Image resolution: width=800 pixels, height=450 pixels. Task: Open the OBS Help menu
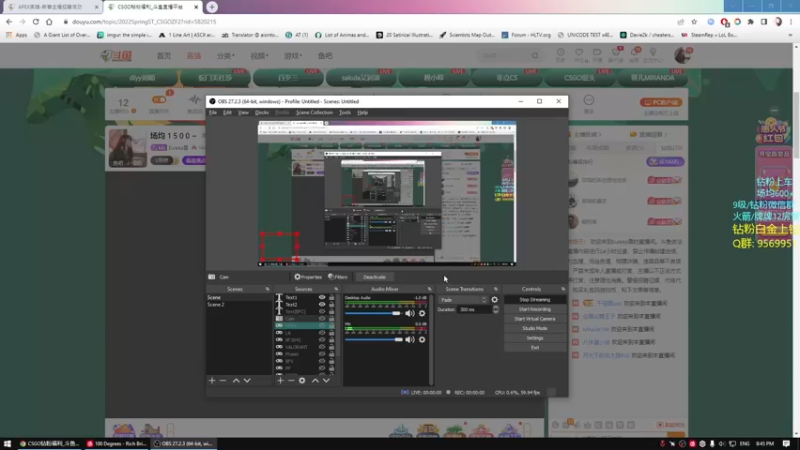pos(362,112)
